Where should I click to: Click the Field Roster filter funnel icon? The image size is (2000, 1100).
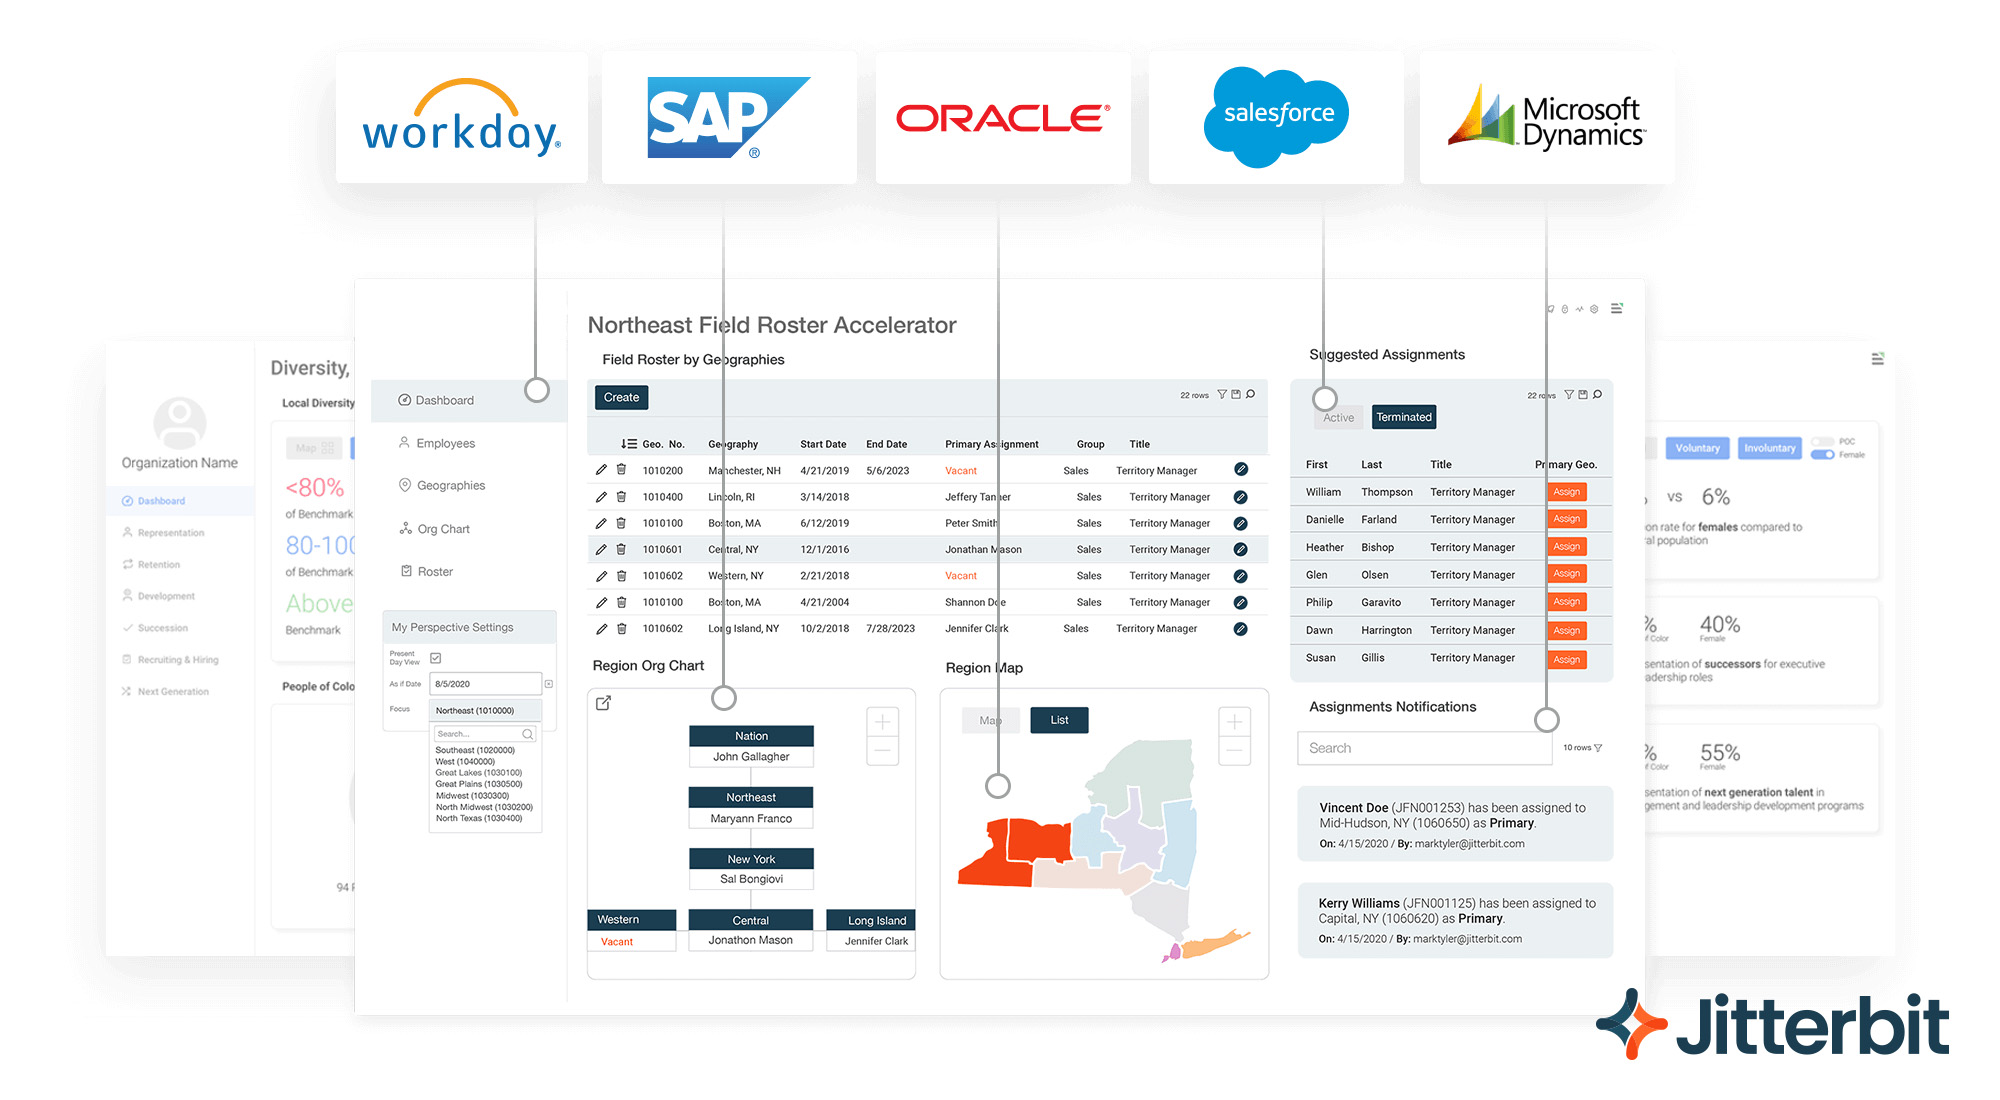coord(1221,395)
